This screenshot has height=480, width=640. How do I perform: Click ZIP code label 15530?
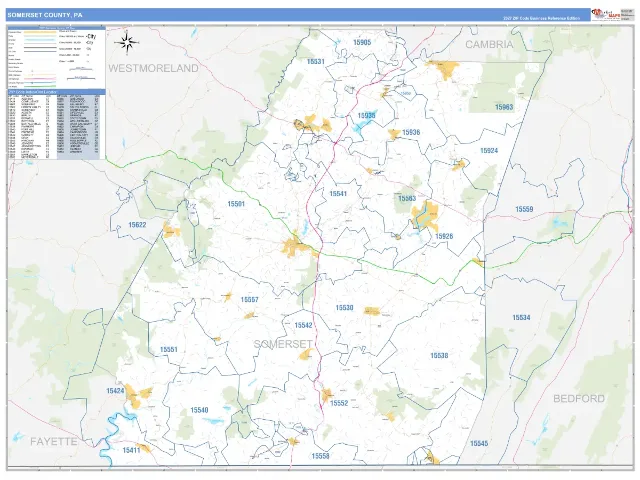(x=344, y=308)
